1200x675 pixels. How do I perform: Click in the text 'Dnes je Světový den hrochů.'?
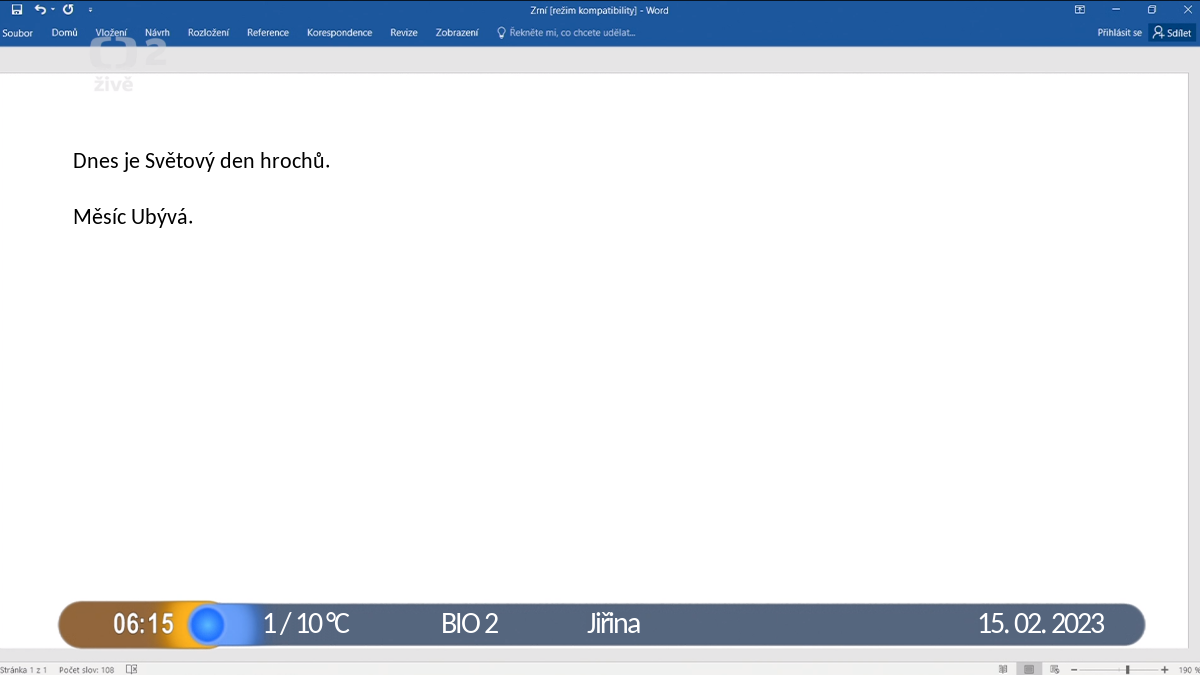tap(201, 161)
